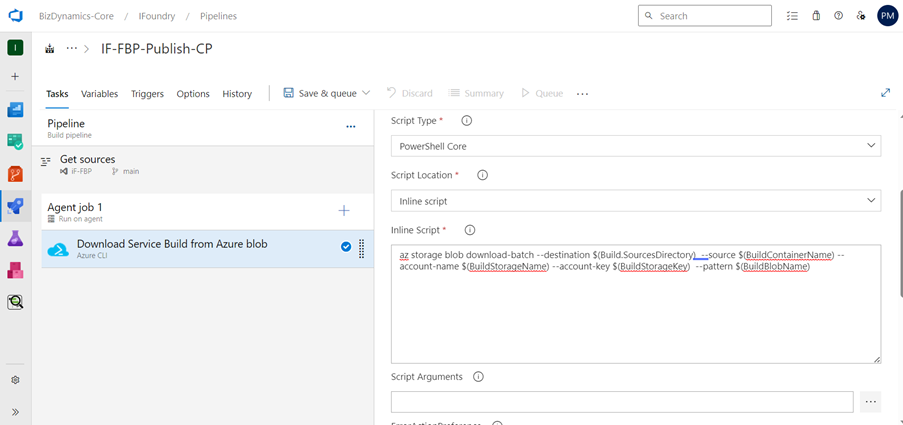
Task: Open the IFoundry breadcrumb link
Action: 155,16
